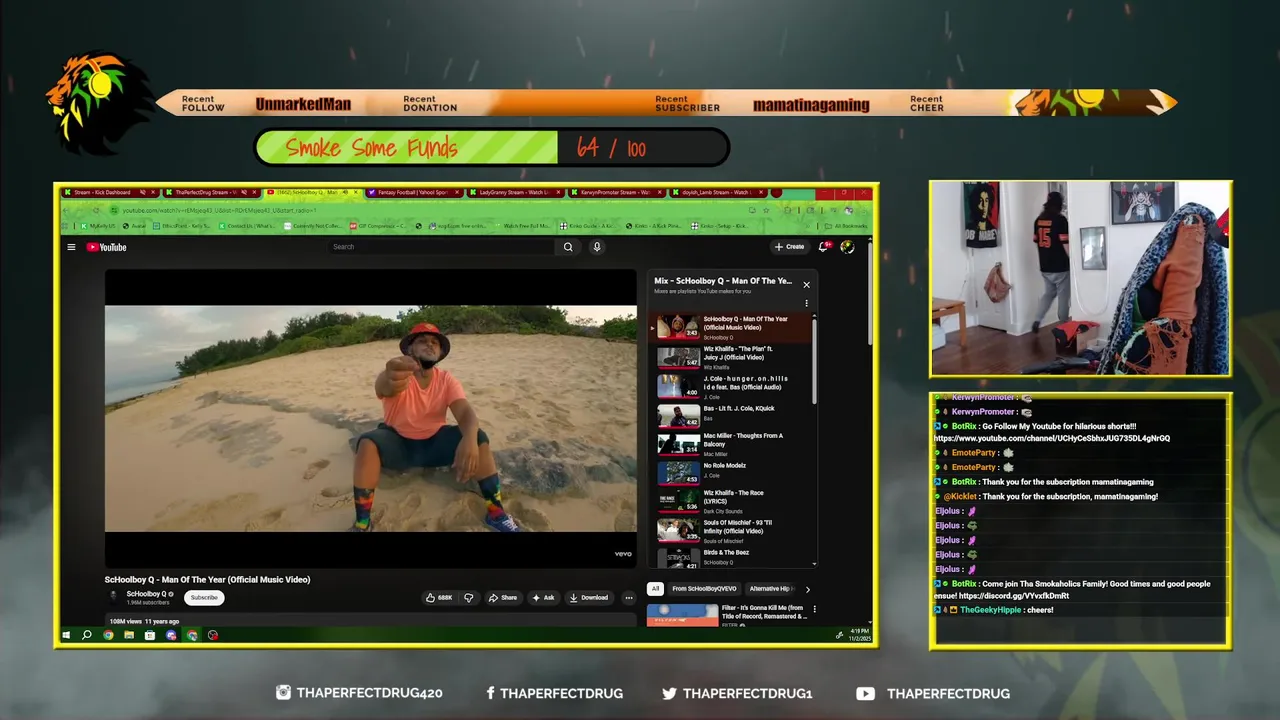This screenshot has width=1280, height=720.
Task: Select Alternative Hip chip
Action: [769, 589]
